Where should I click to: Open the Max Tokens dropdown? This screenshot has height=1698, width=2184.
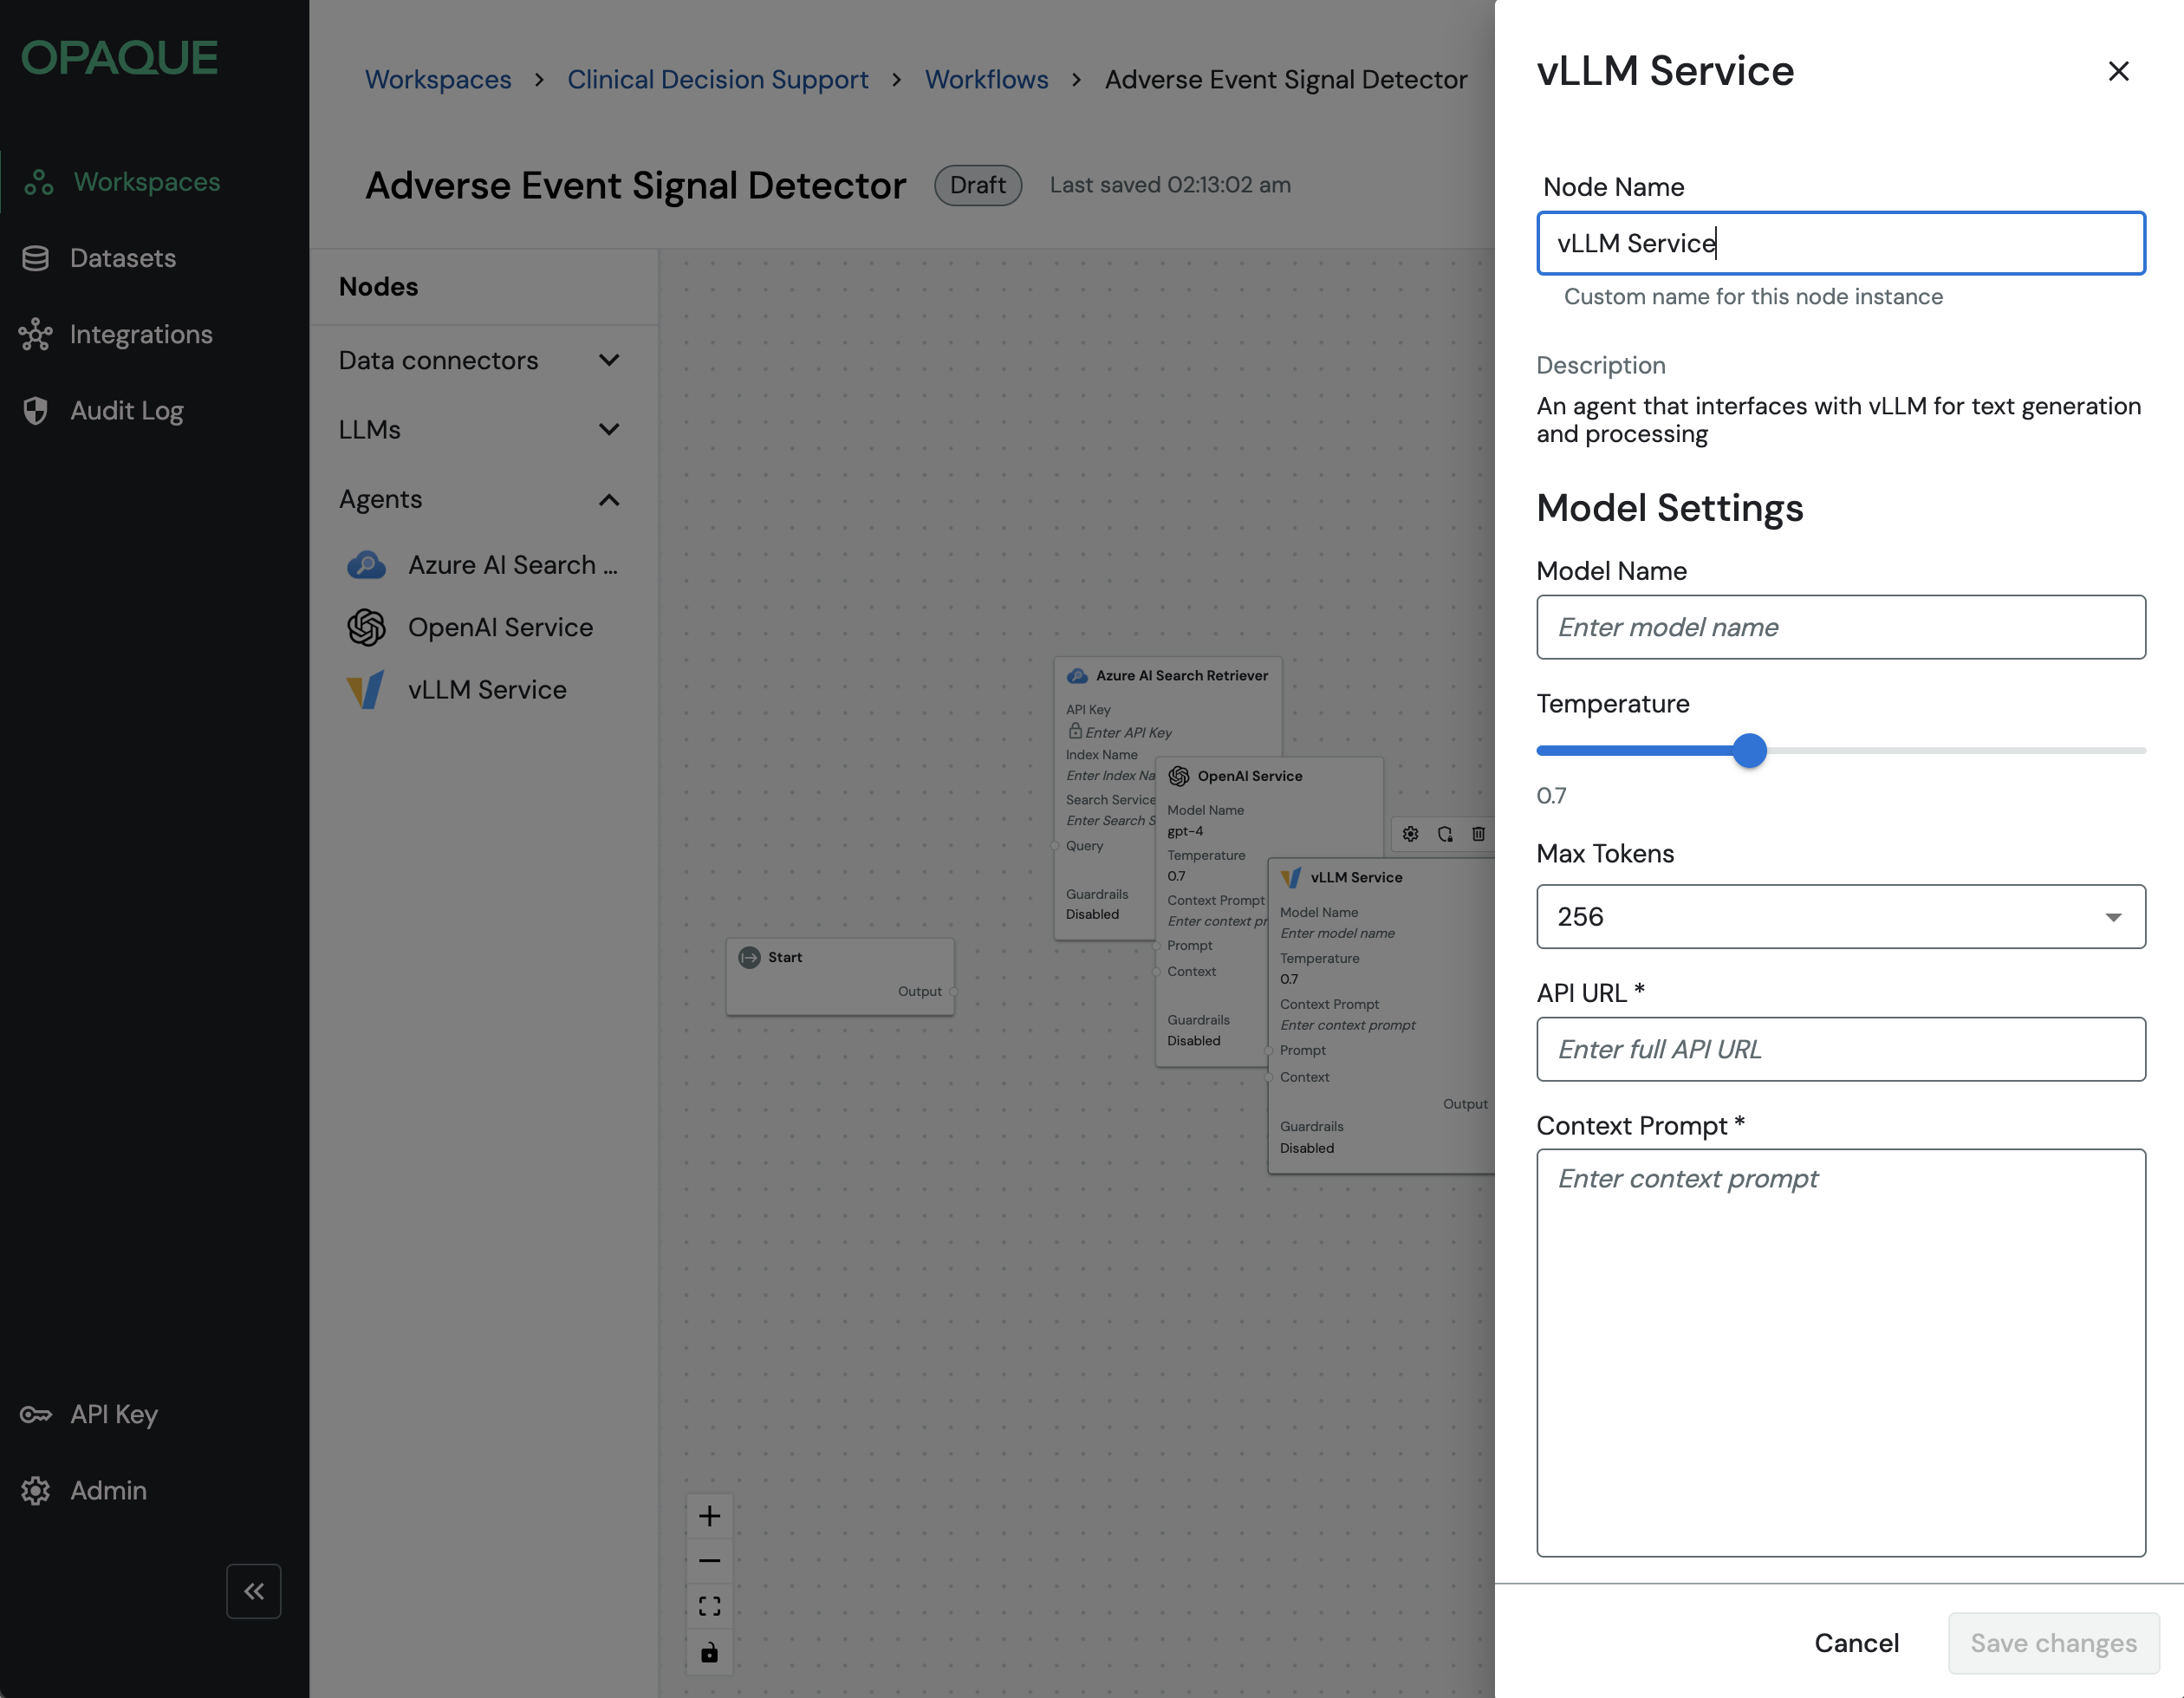[x=1840, y=916]
